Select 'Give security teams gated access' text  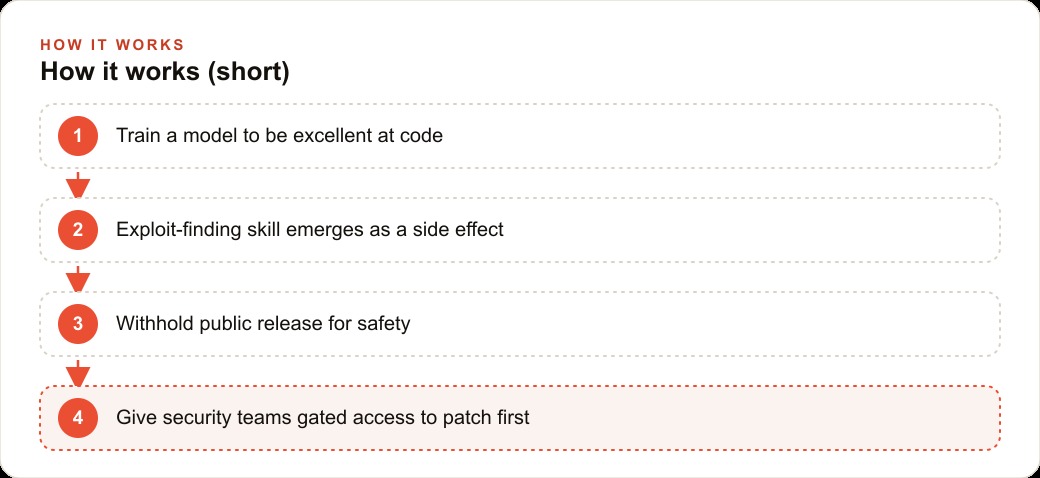click(267, 418)
